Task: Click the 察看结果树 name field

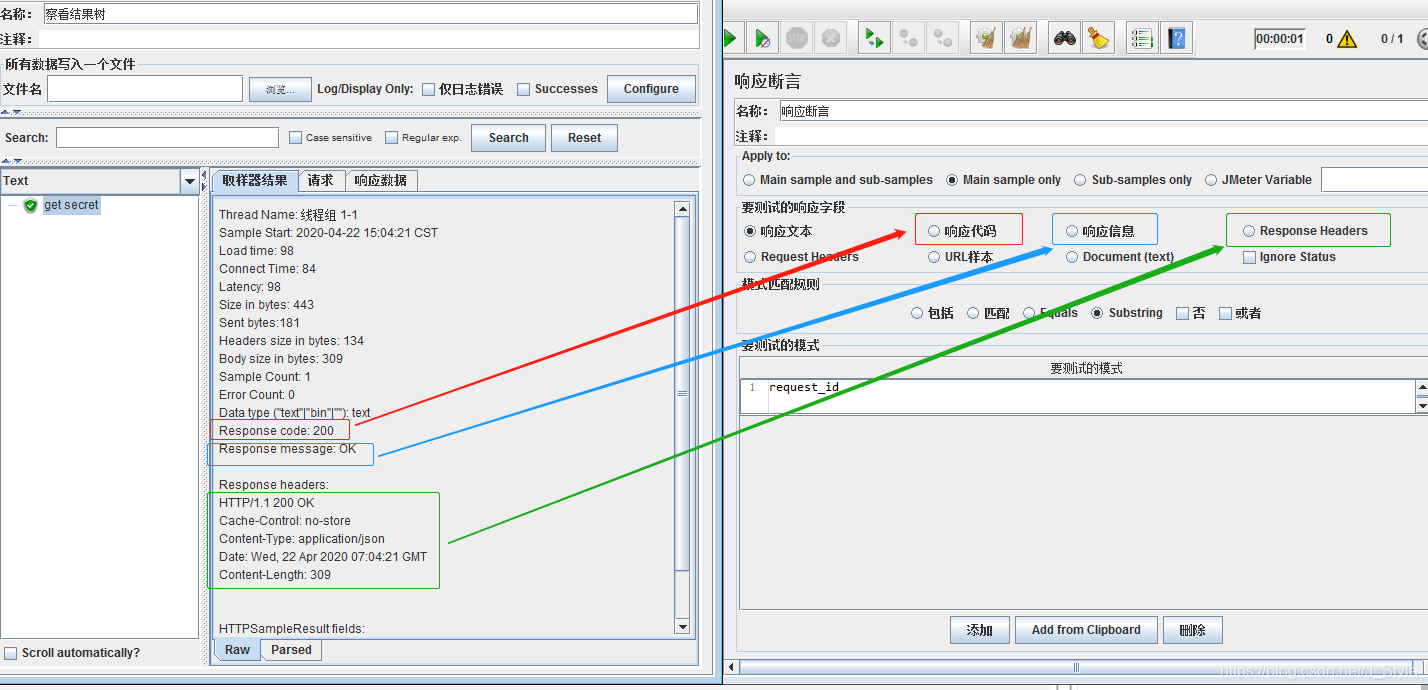Action: 370,14
